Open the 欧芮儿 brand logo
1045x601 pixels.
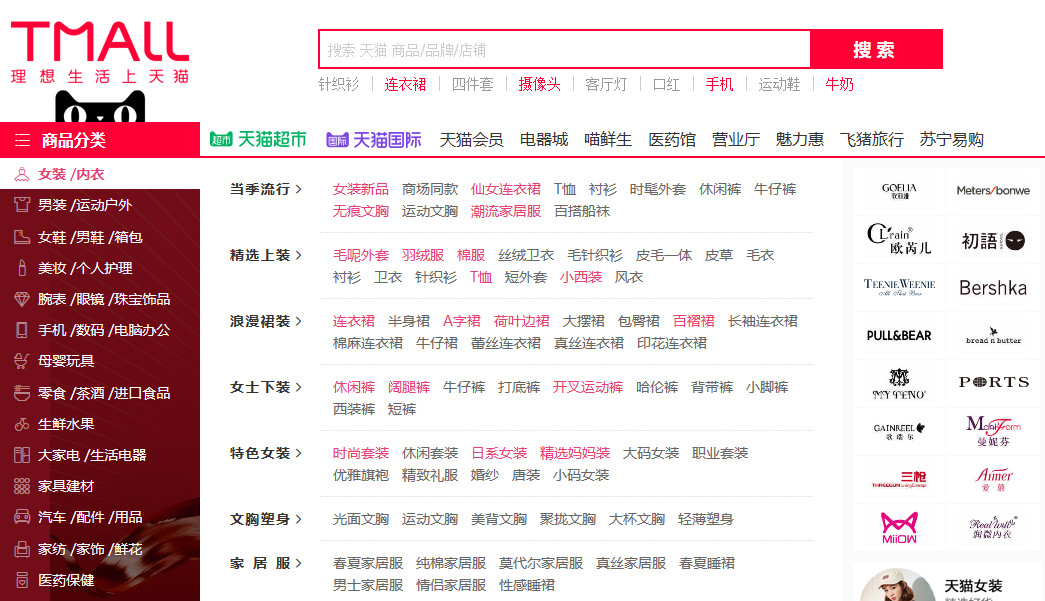click(899, 240)
